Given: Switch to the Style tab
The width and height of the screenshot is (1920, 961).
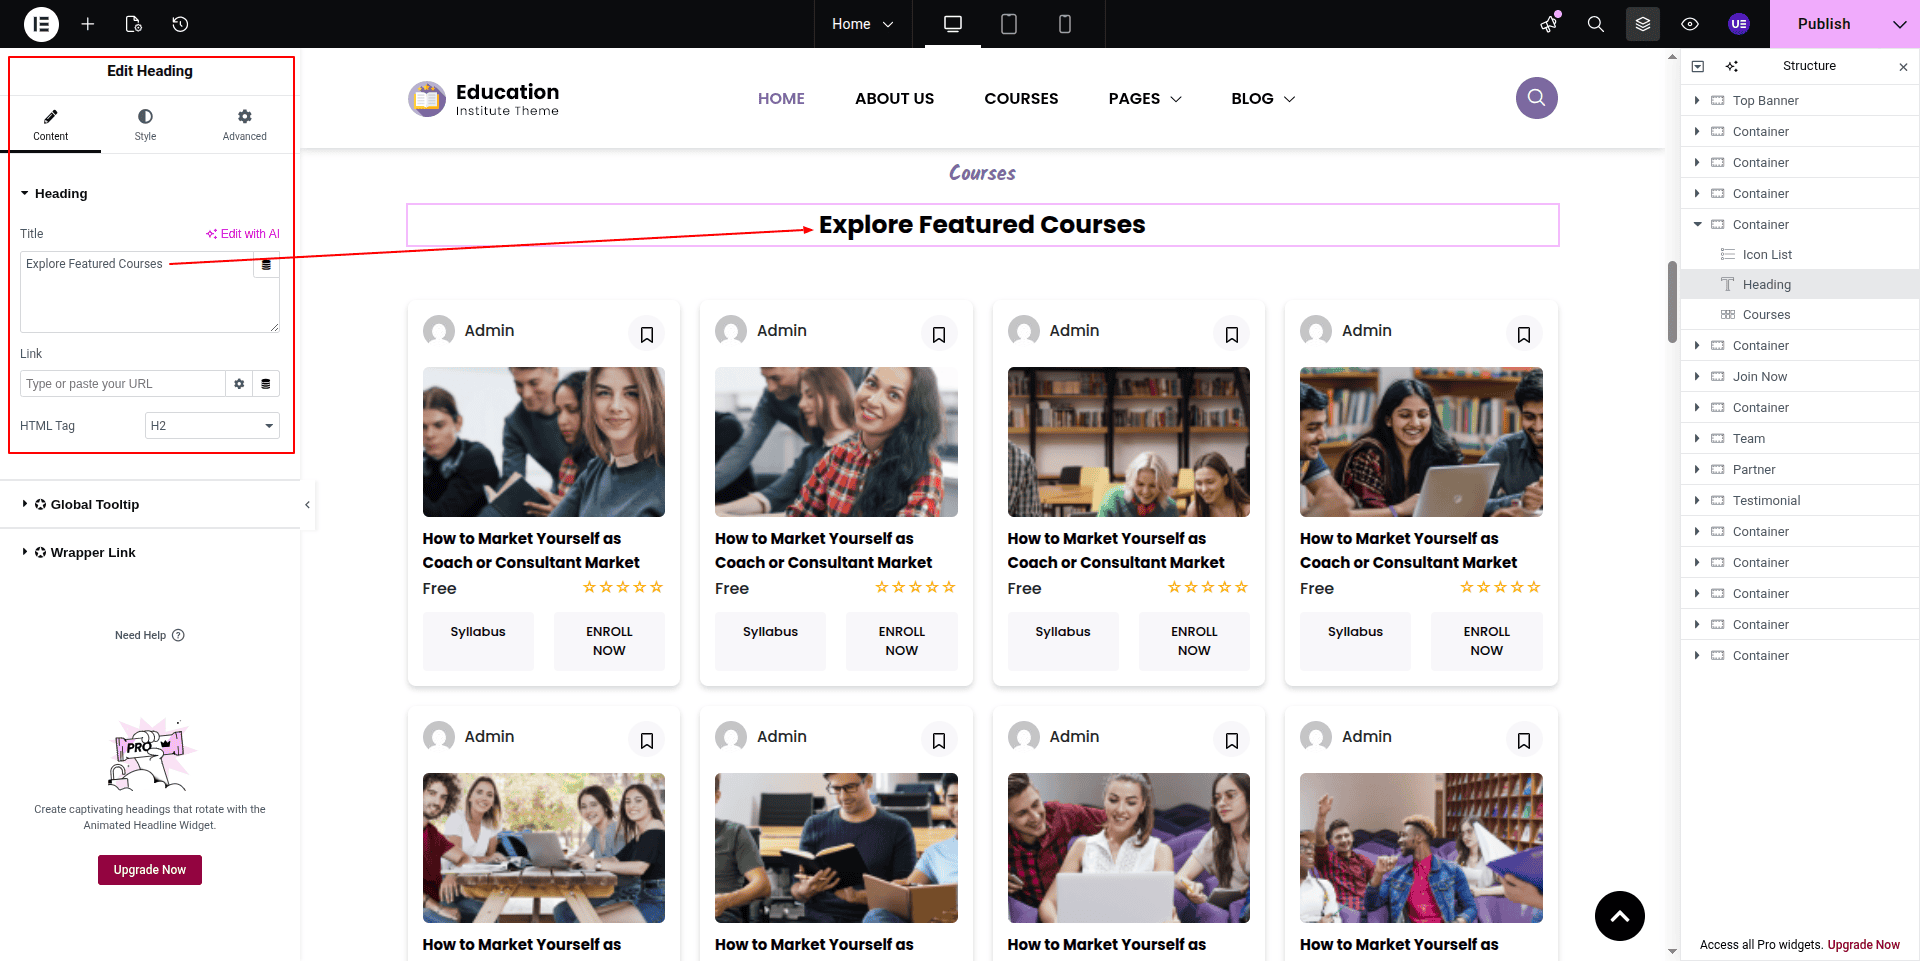Looking at the screenshot, I should click(x=145, y=124).
